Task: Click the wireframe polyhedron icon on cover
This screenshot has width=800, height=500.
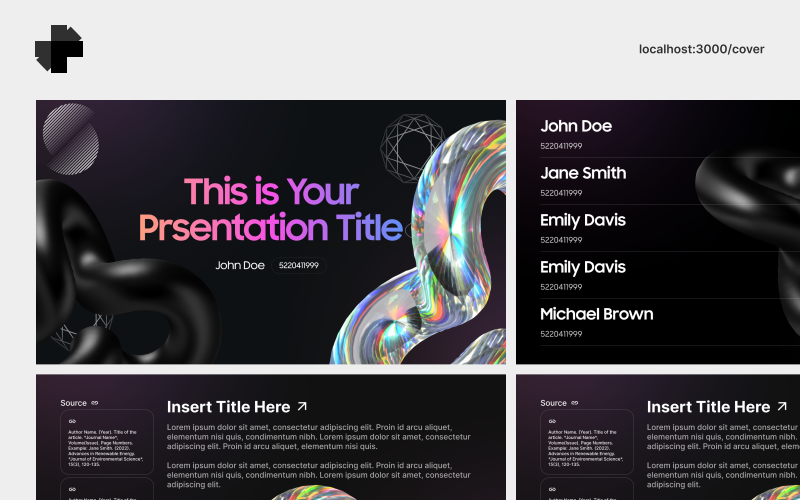Action: click(x=412, y=148)
